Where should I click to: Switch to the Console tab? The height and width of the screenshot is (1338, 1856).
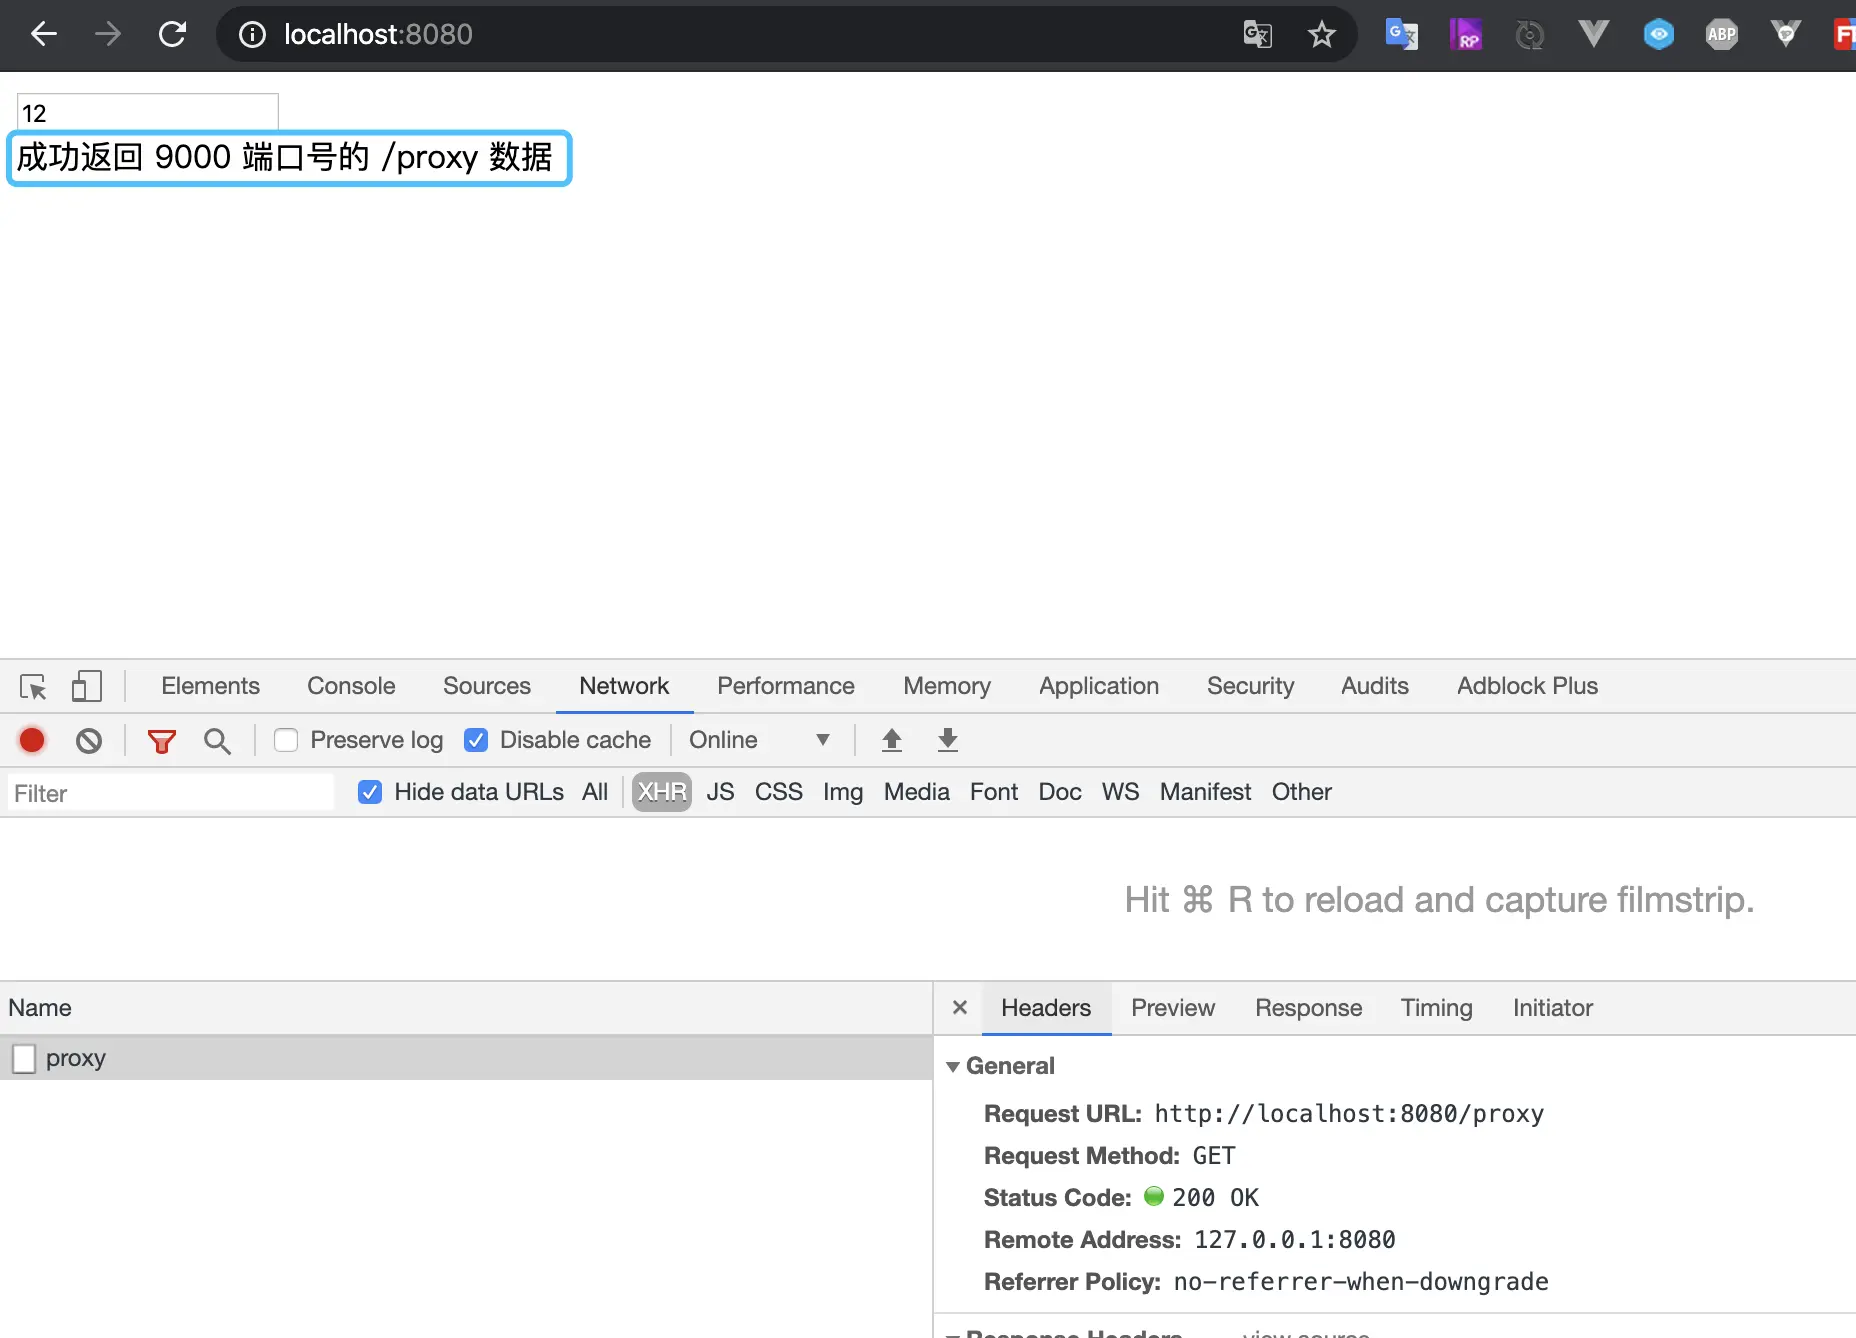click(x=351, y=686)
